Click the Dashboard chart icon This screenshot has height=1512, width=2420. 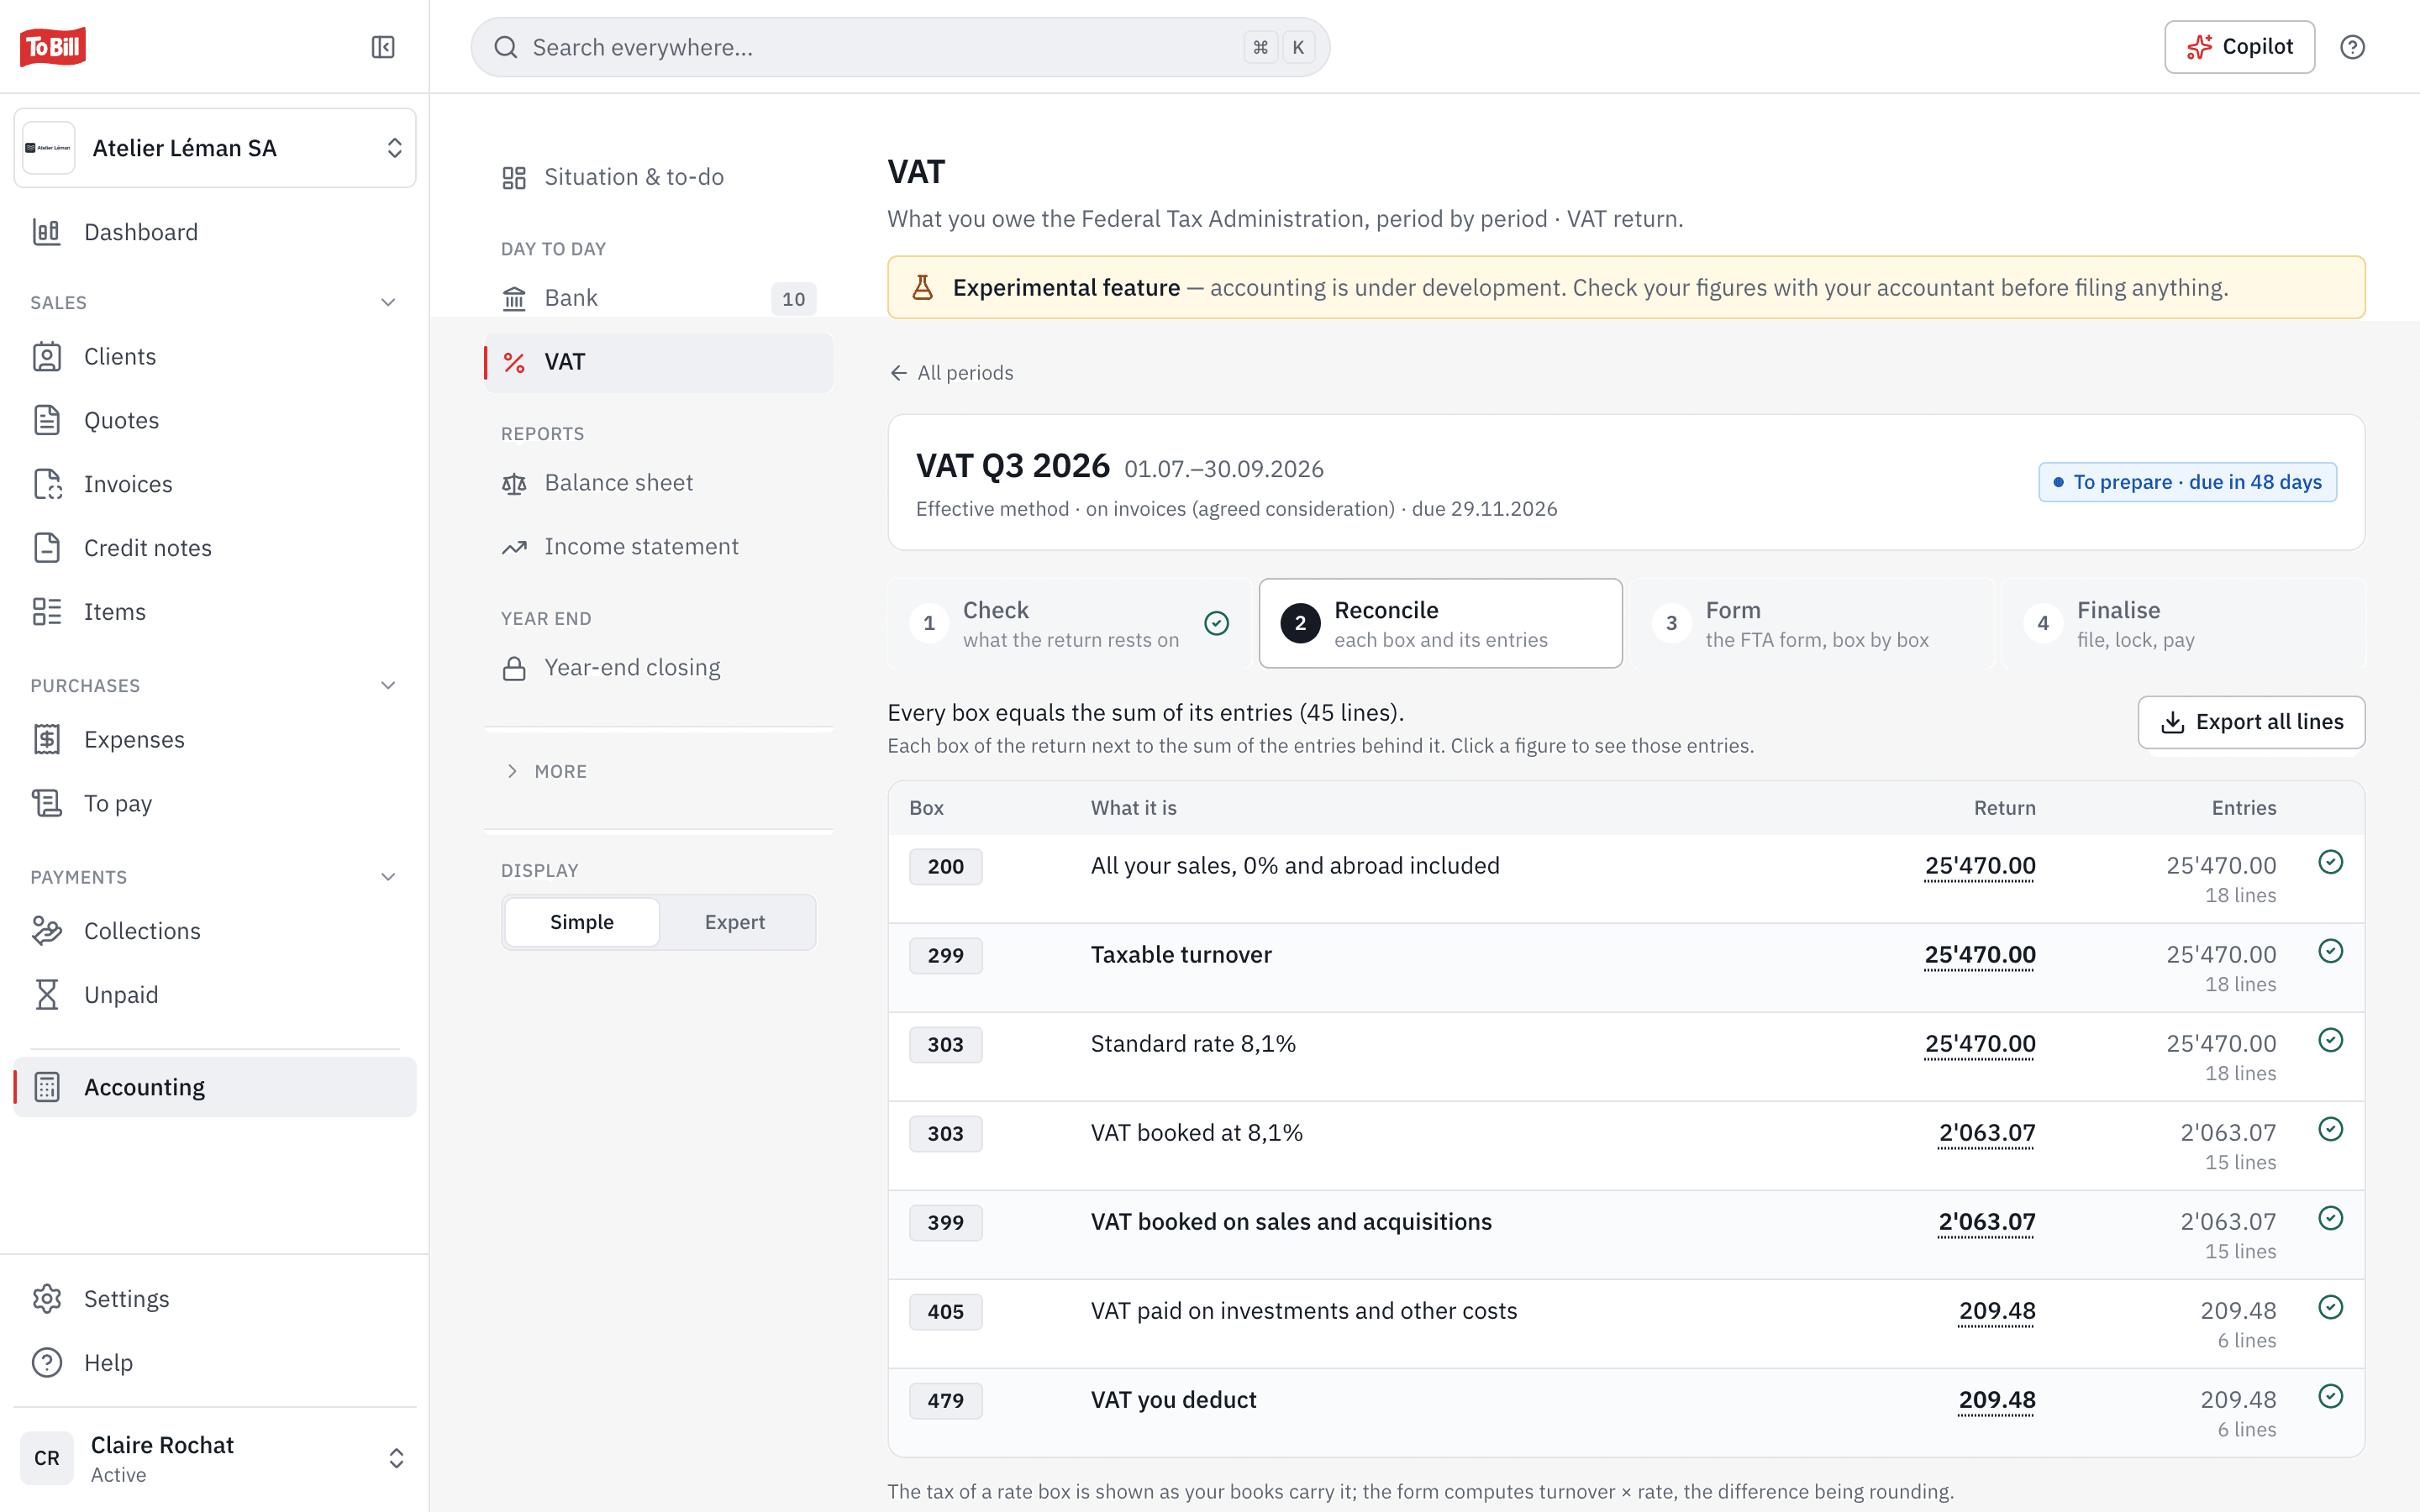pyautogui.click(x=47, y=232)
